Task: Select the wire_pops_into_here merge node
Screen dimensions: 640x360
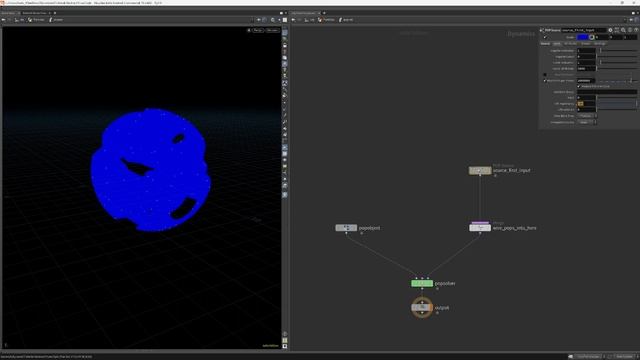Action: [480, 227]
